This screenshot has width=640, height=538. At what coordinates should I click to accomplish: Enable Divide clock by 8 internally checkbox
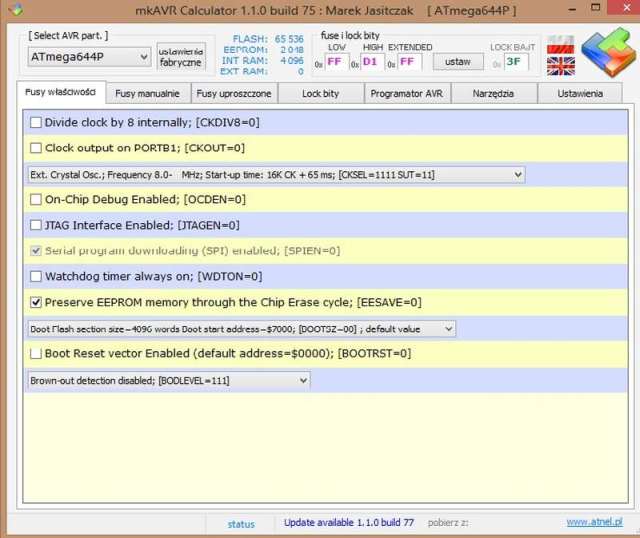[37, 122]
